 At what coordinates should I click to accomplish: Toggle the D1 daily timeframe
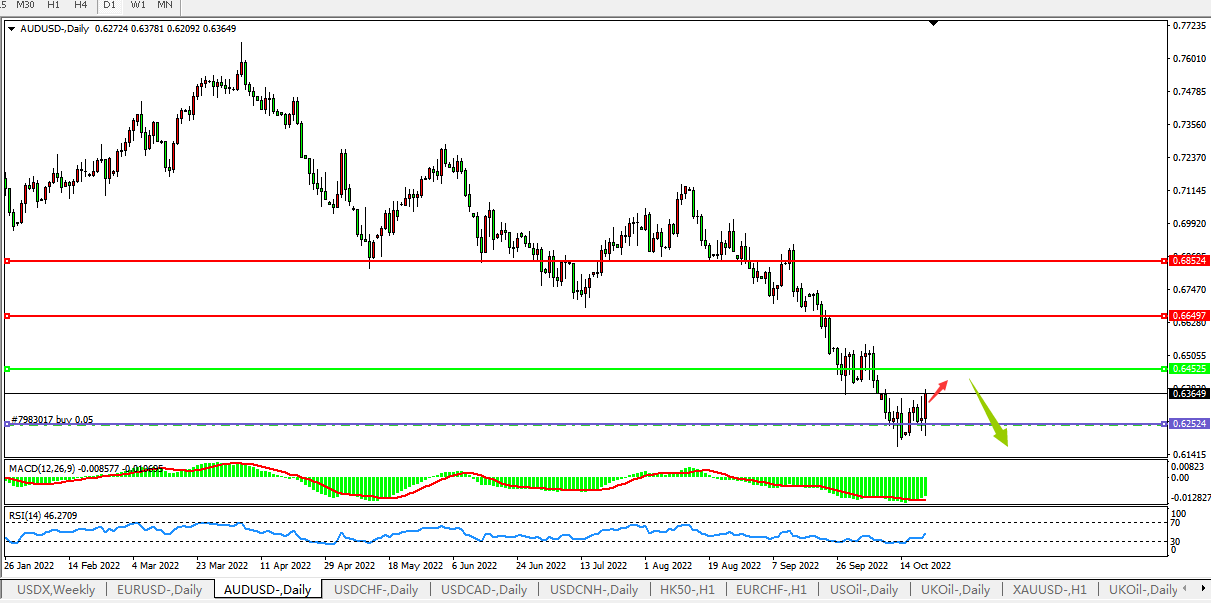click(x=110, y=5)
